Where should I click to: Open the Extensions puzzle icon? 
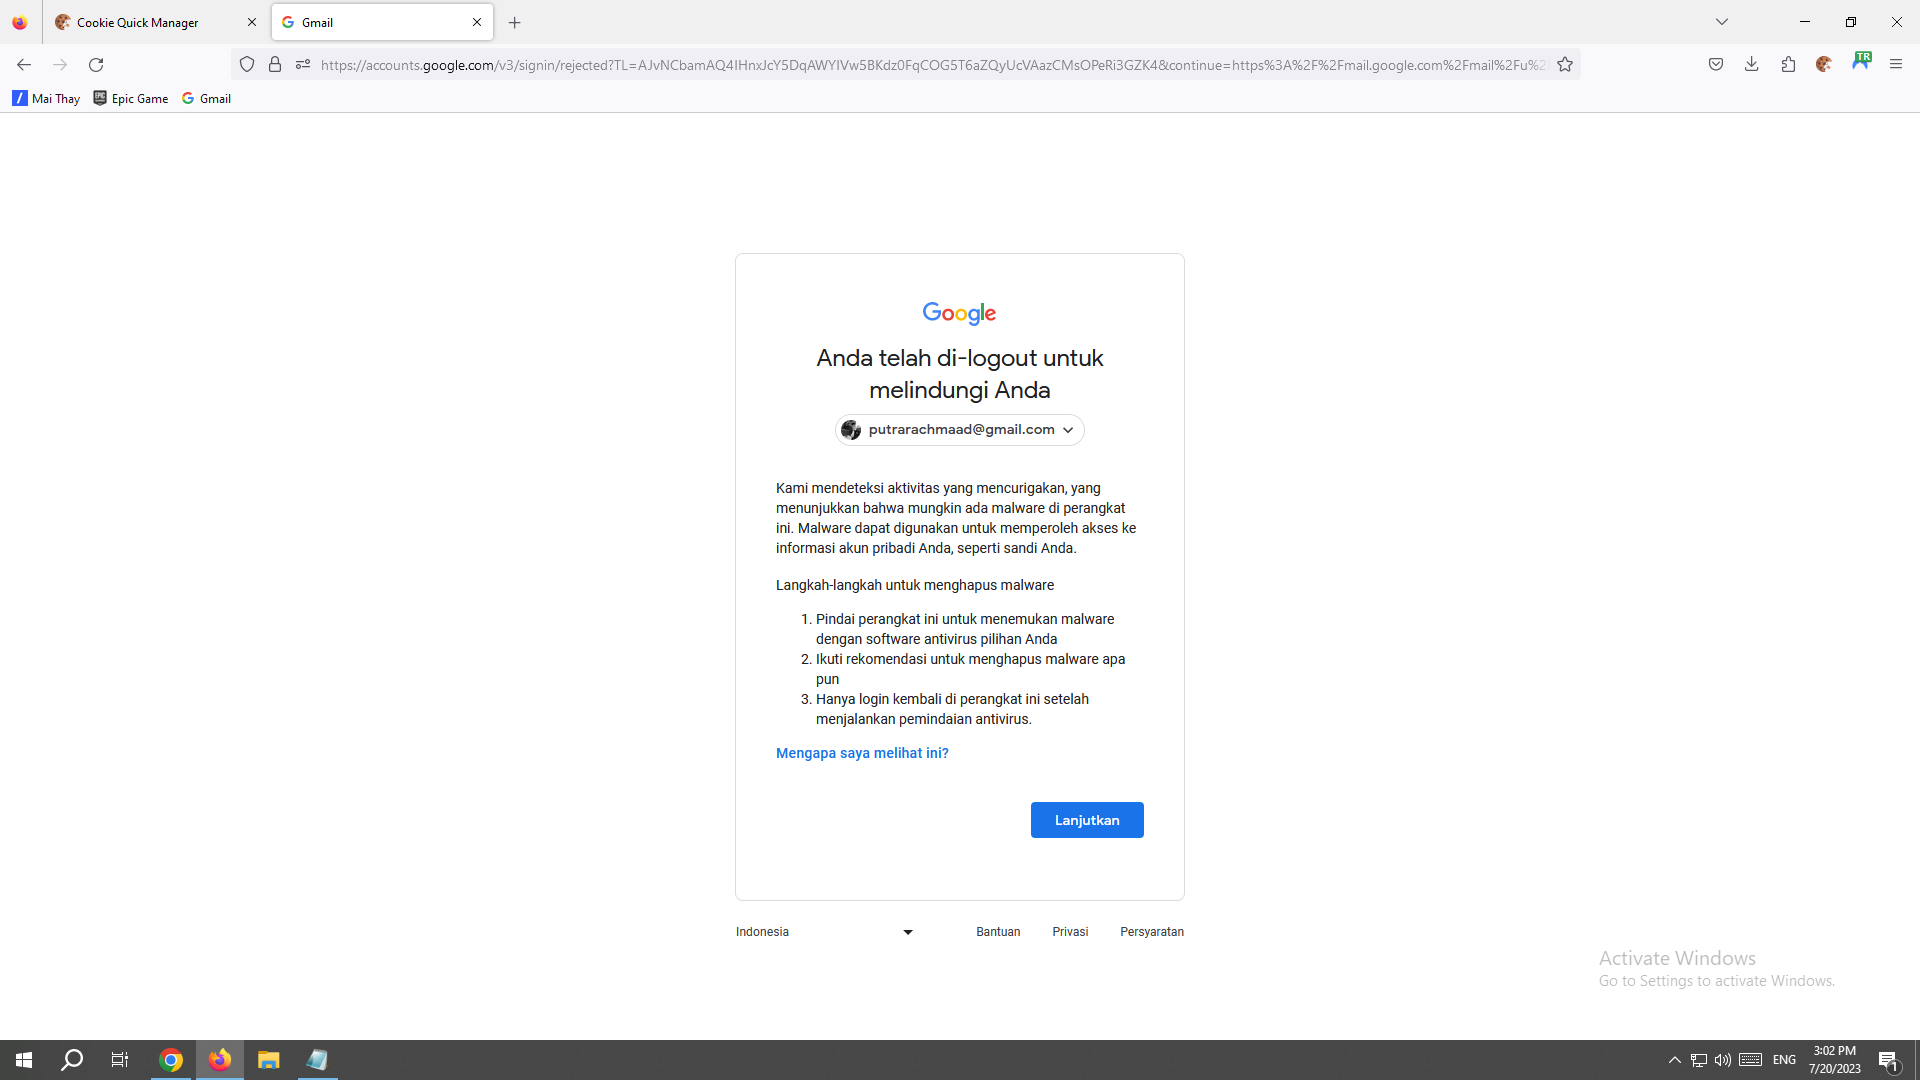1788,65
